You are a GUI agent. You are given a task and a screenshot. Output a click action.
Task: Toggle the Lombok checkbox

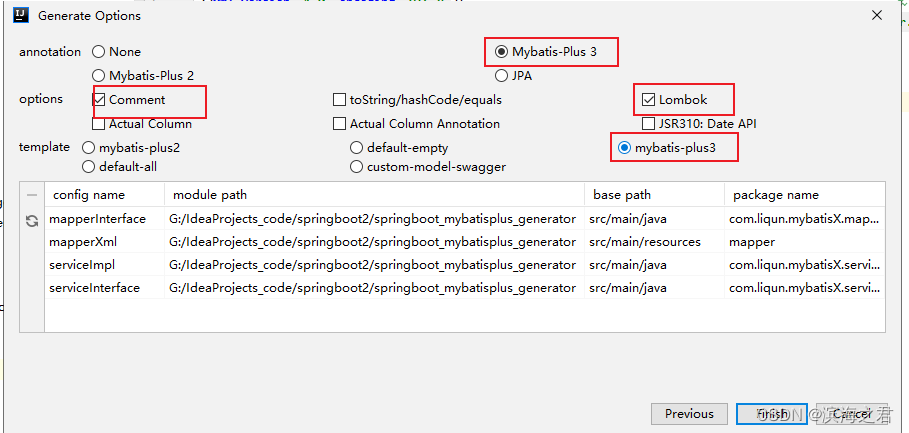(x=649, y=100)
